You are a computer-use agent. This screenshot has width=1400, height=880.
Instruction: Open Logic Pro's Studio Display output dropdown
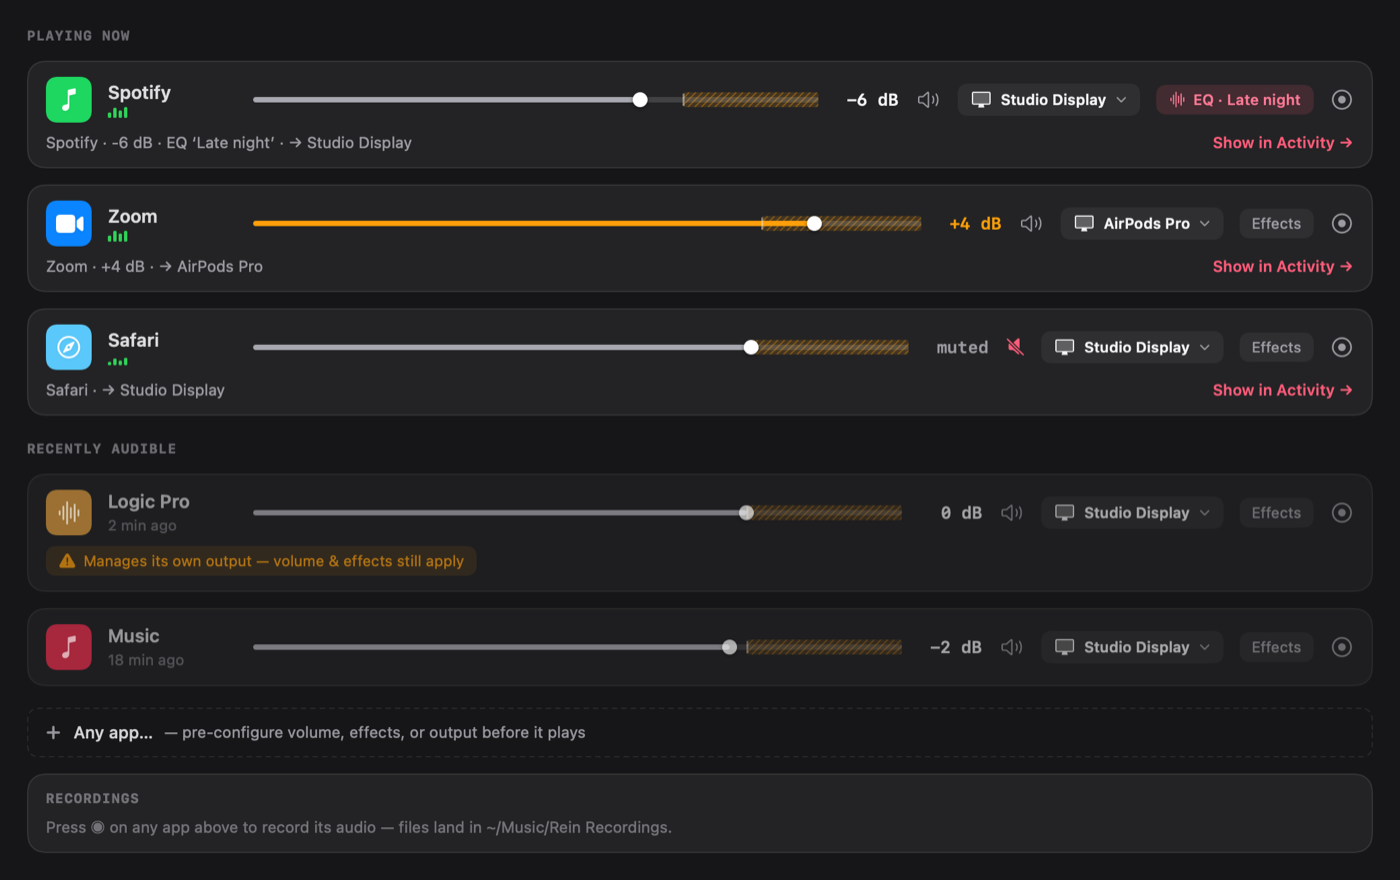(x=1132, y=513)
